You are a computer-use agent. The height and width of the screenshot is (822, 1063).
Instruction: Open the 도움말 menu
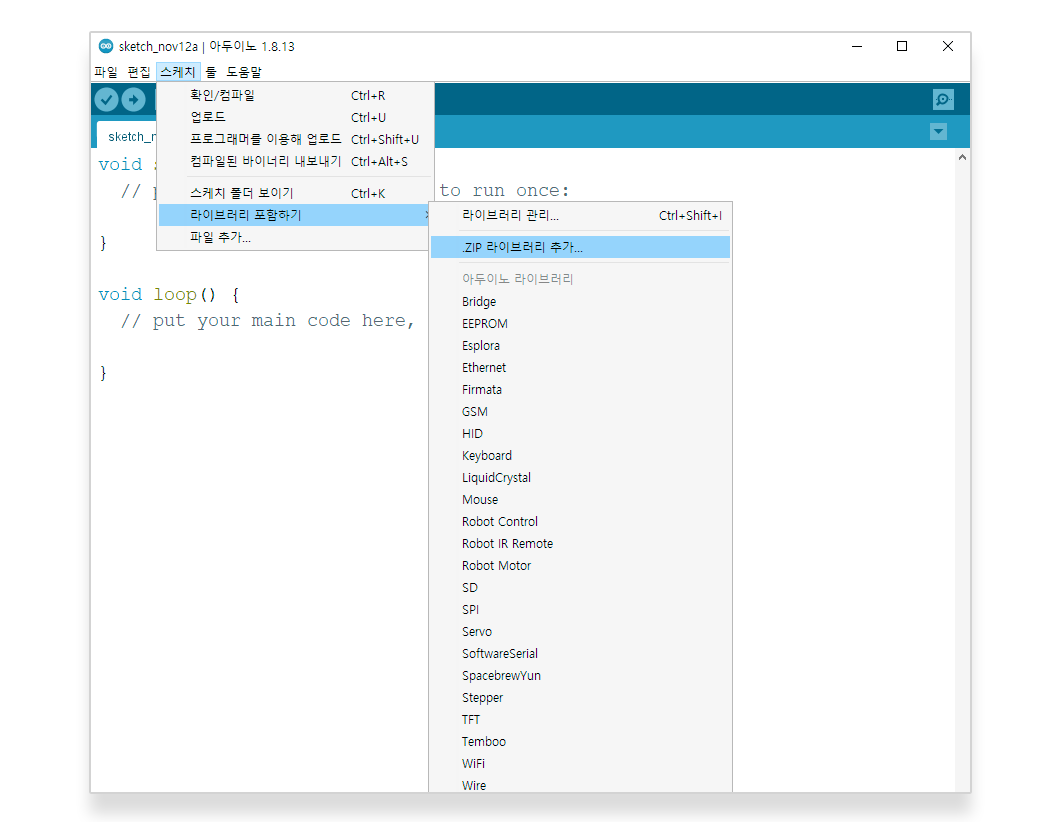click(x=243, y=72)
